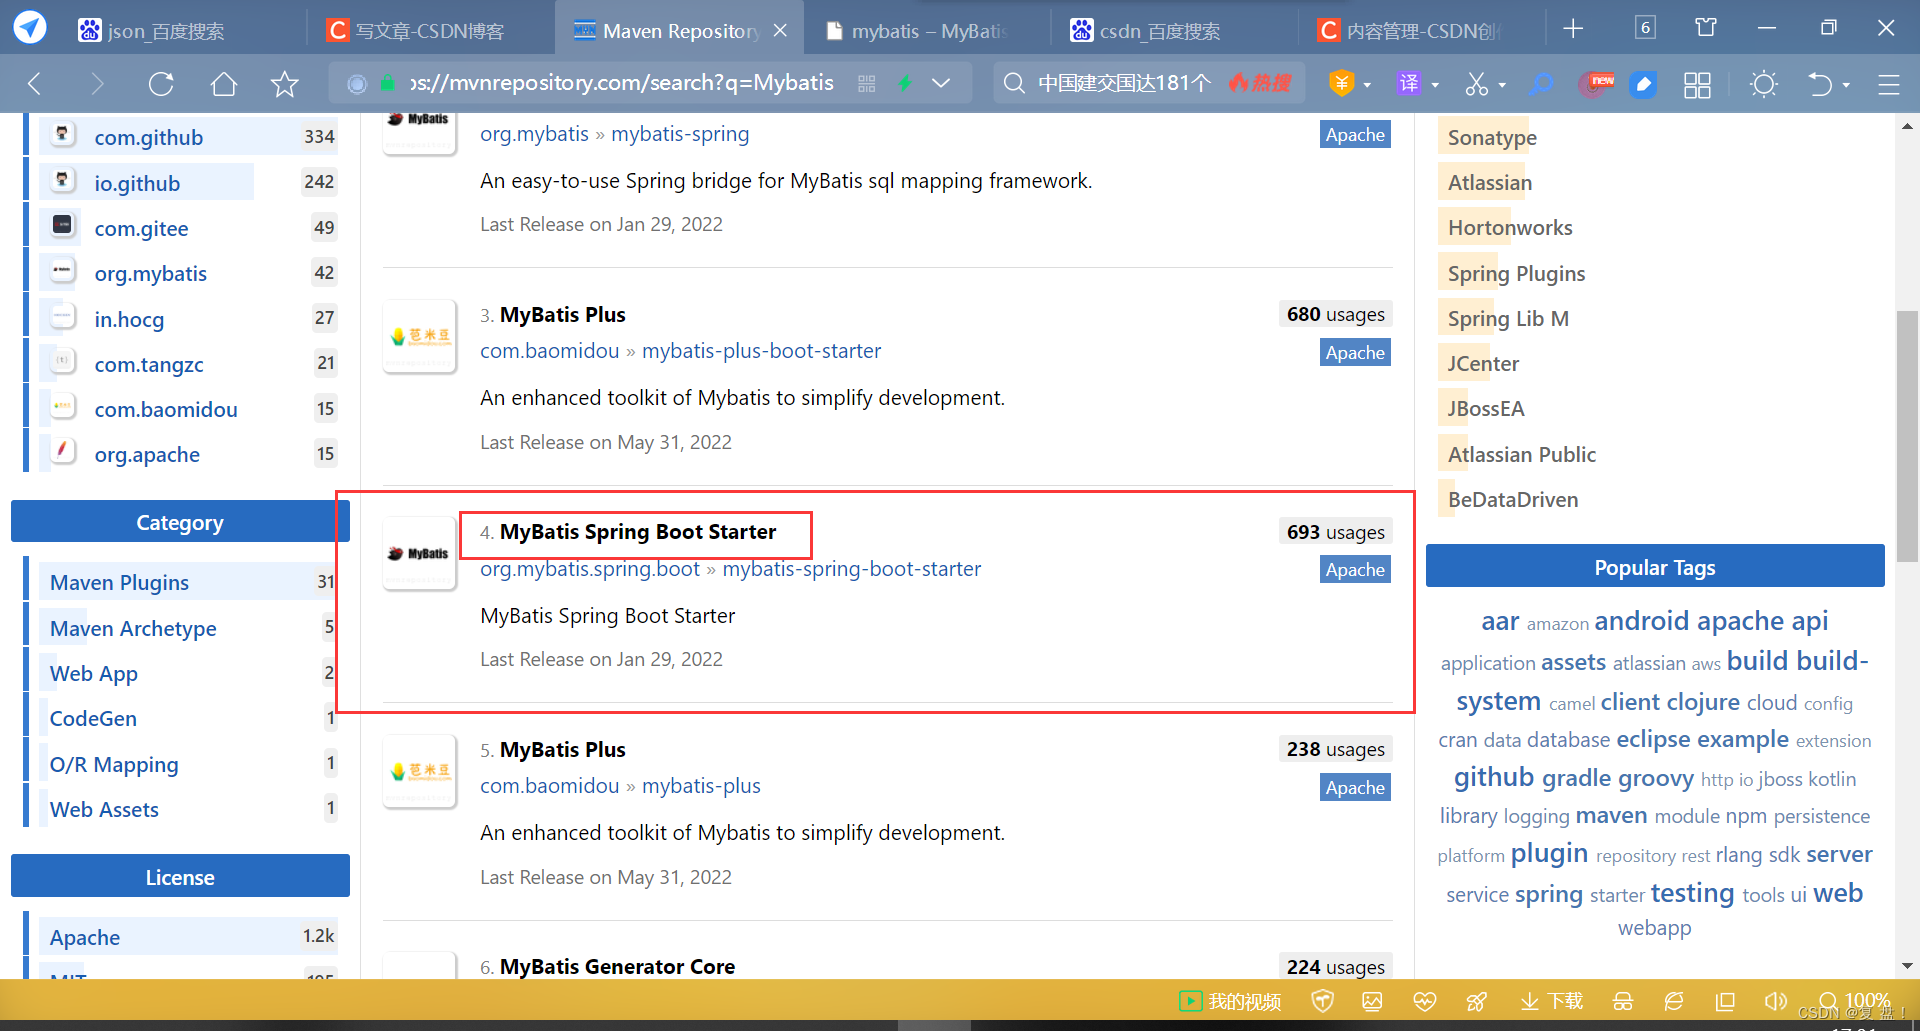Select the Spring Plugins repository
This screenshot has height=1031, width=1920.
pos(1516,273)
